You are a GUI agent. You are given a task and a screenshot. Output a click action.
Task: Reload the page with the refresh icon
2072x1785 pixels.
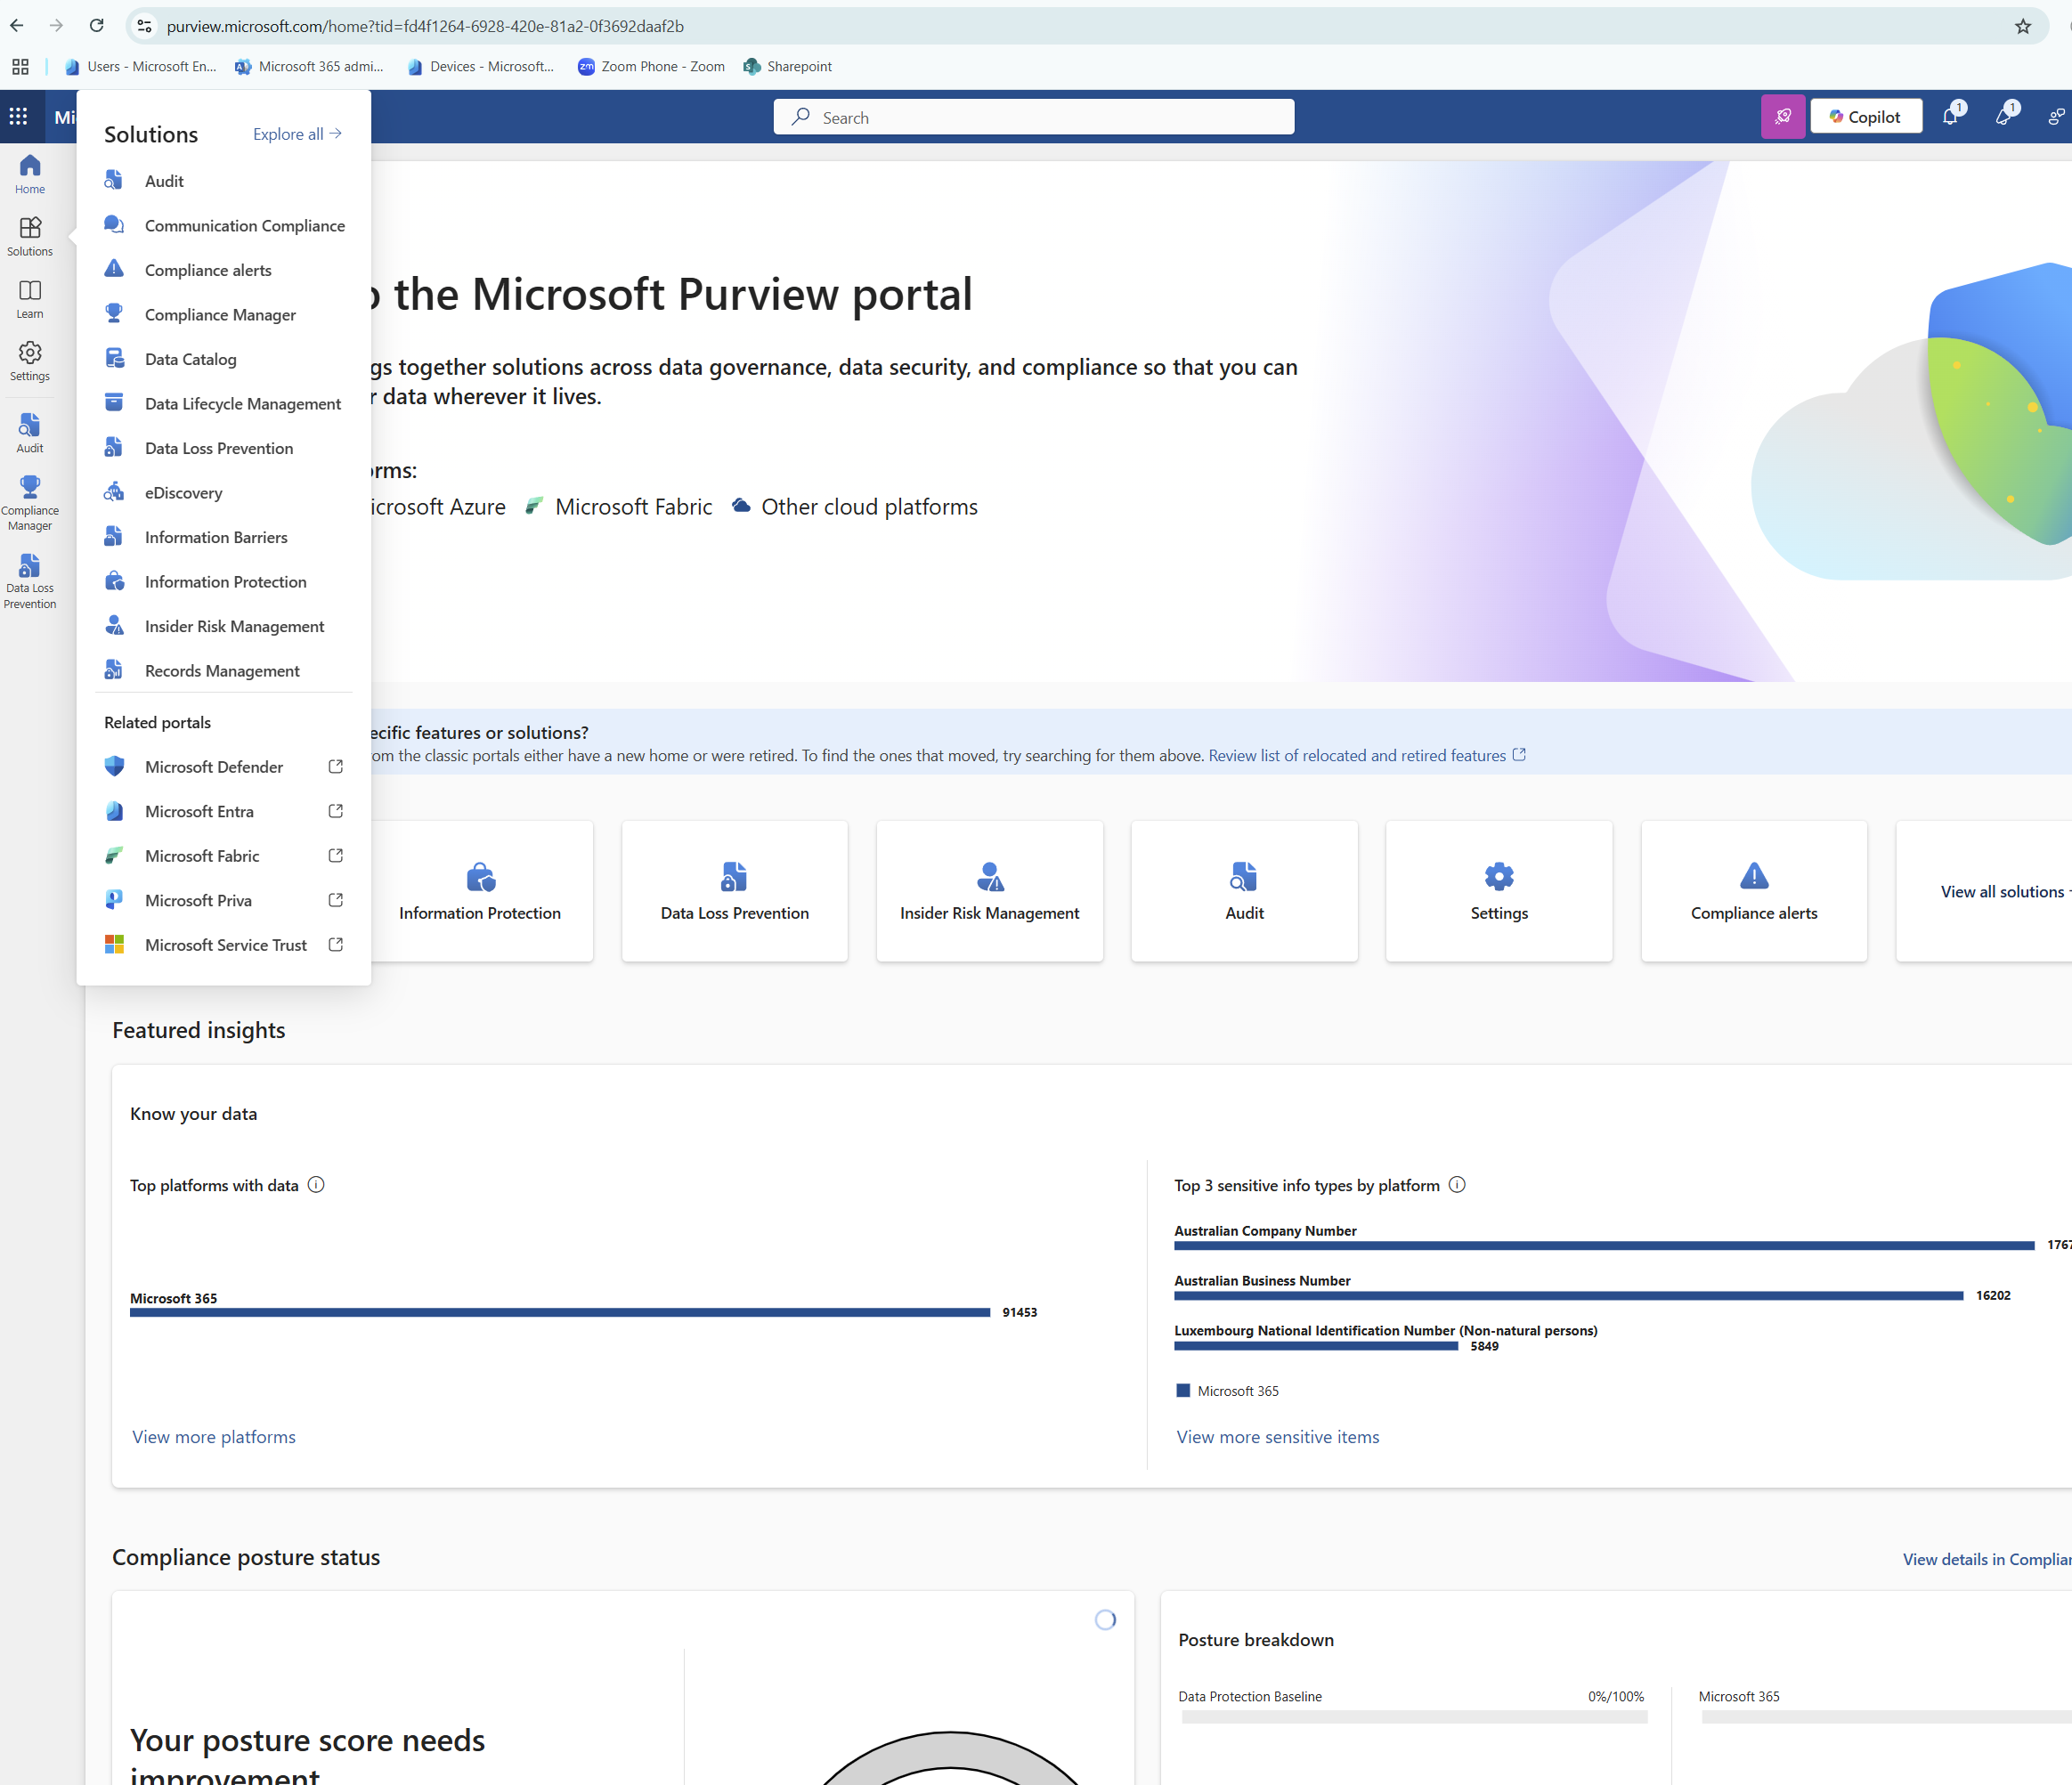point(96,26)
